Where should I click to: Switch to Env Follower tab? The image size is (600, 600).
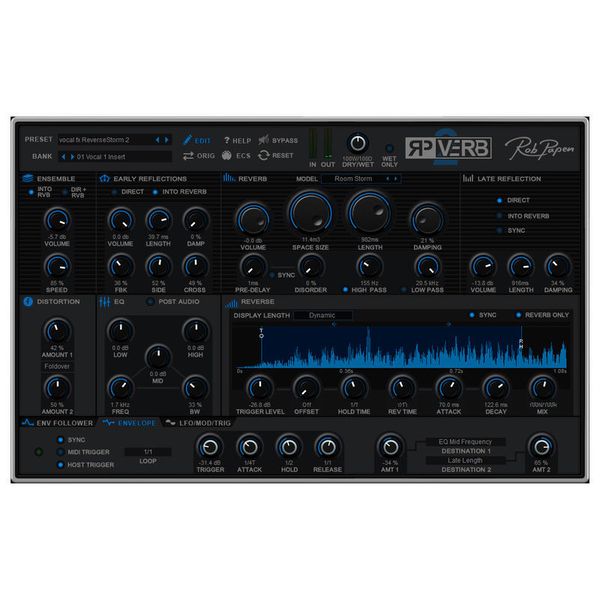click(58, 423)
